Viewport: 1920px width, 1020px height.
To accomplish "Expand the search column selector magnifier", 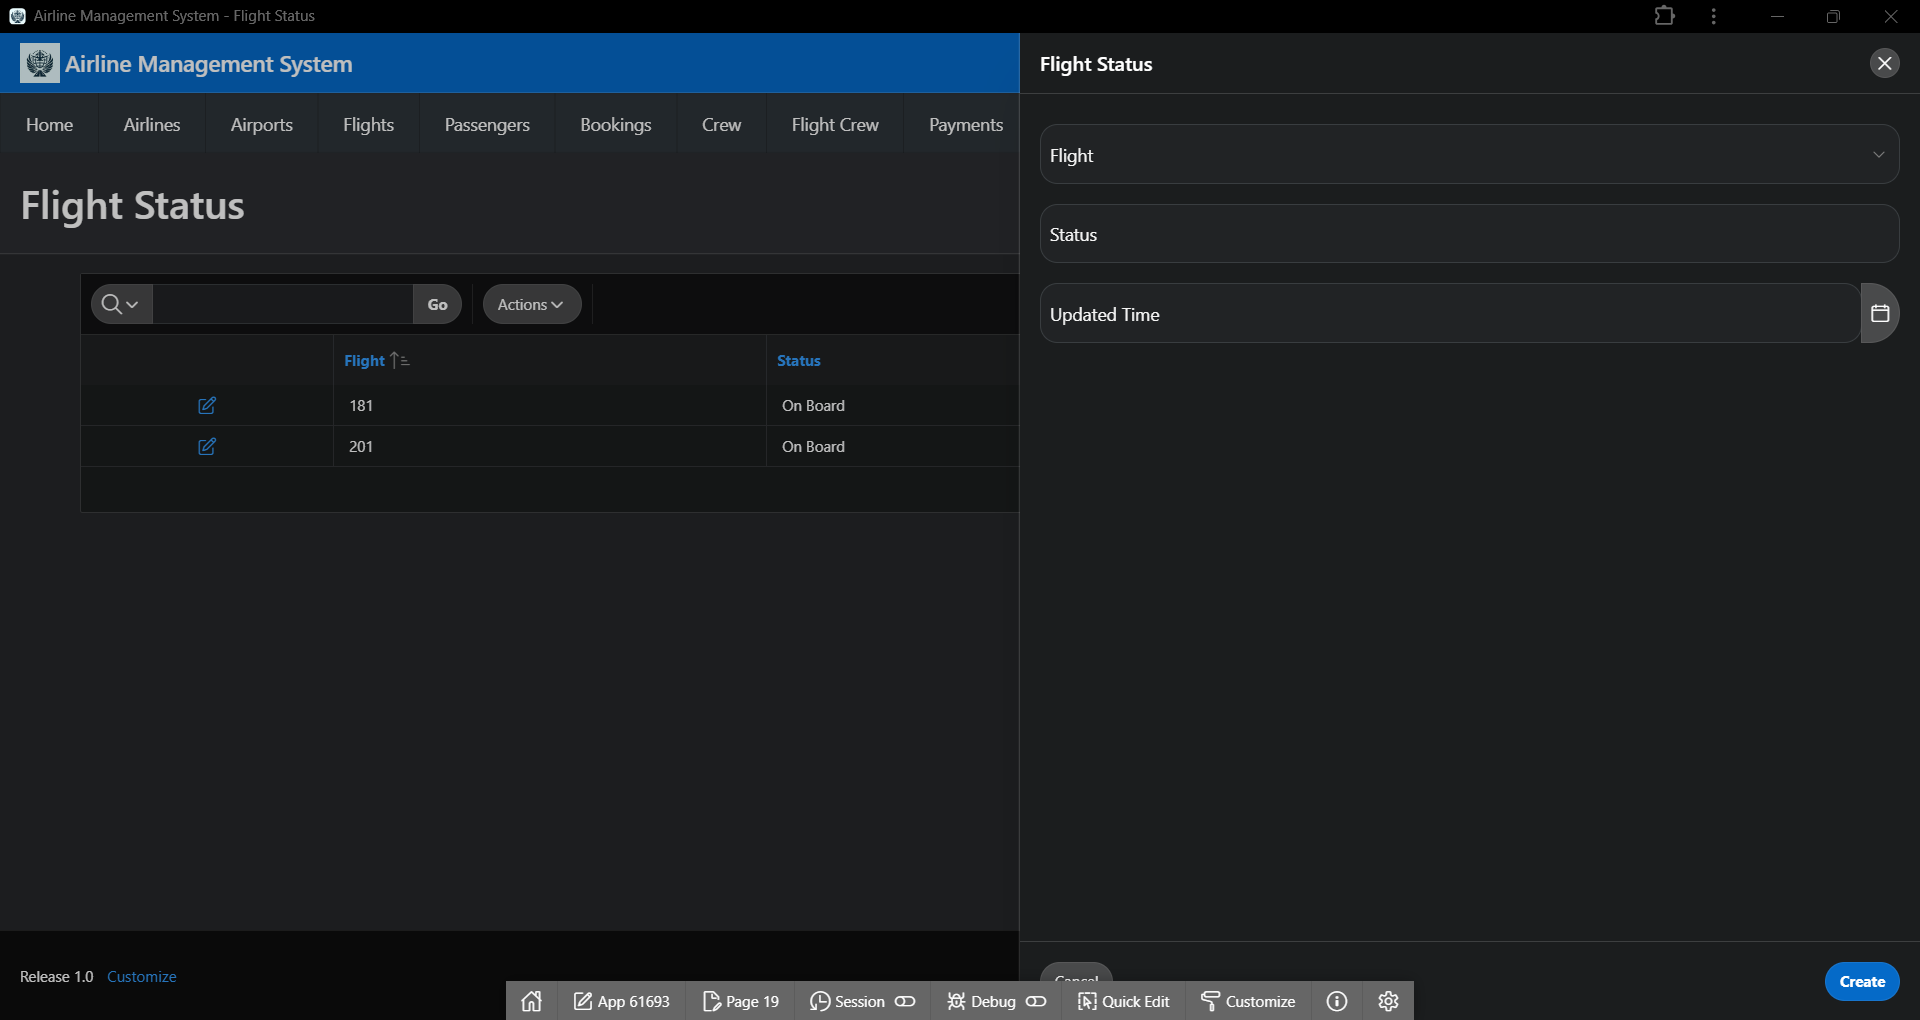I will point(121,304).
